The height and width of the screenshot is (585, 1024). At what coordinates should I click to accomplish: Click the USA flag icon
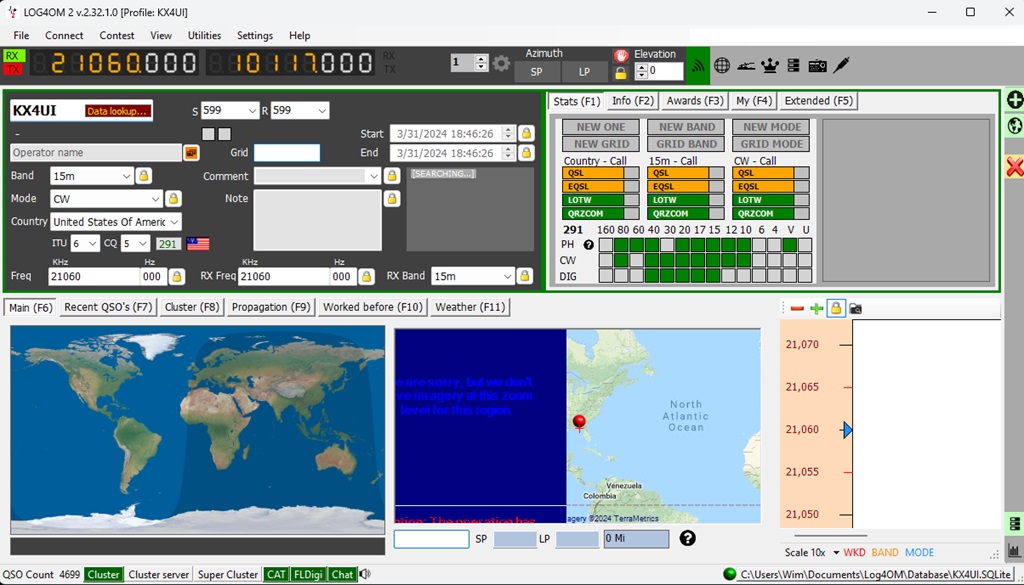point(198,244)
